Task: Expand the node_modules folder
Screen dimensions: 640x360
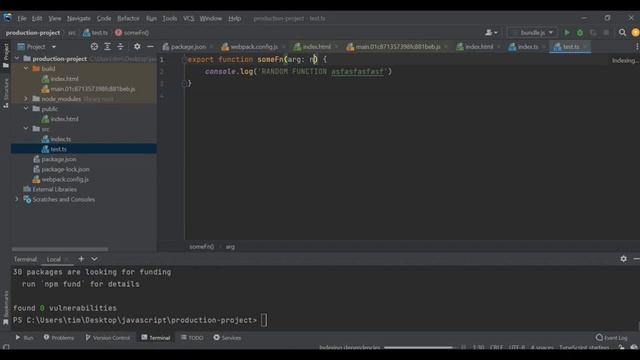Action: tap(26, 99)
